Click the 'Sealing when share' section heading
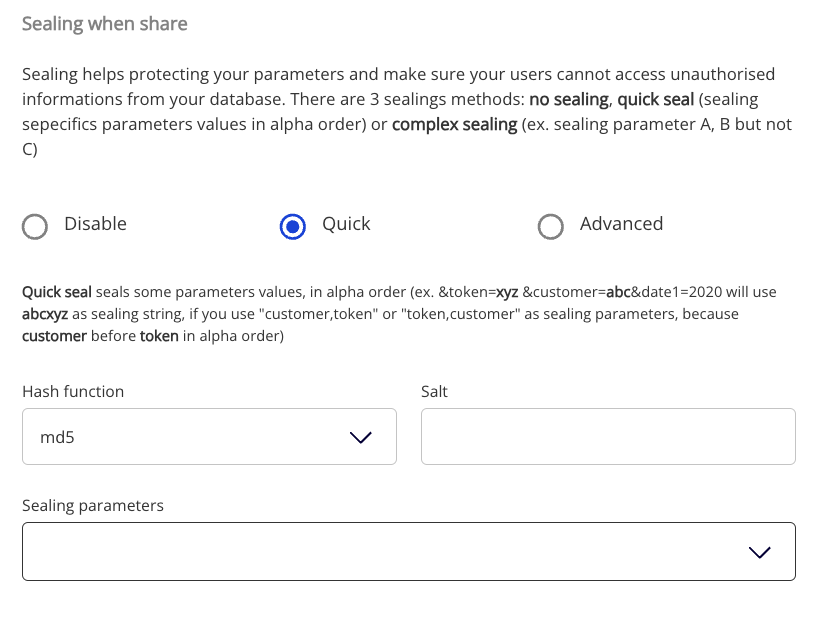The image size is (834, 618). click(x=104, y=23)
